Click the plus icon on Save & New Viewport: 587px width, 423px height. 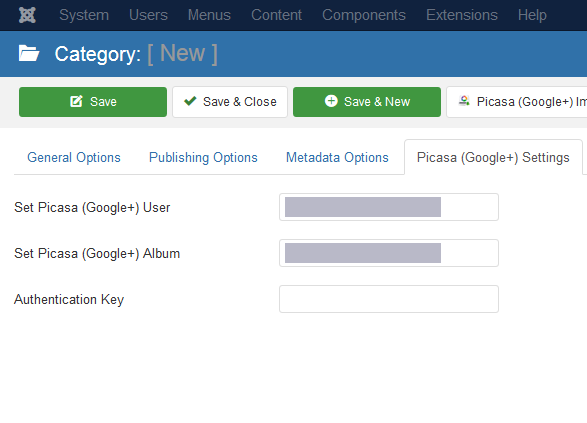tap(331, 101)
